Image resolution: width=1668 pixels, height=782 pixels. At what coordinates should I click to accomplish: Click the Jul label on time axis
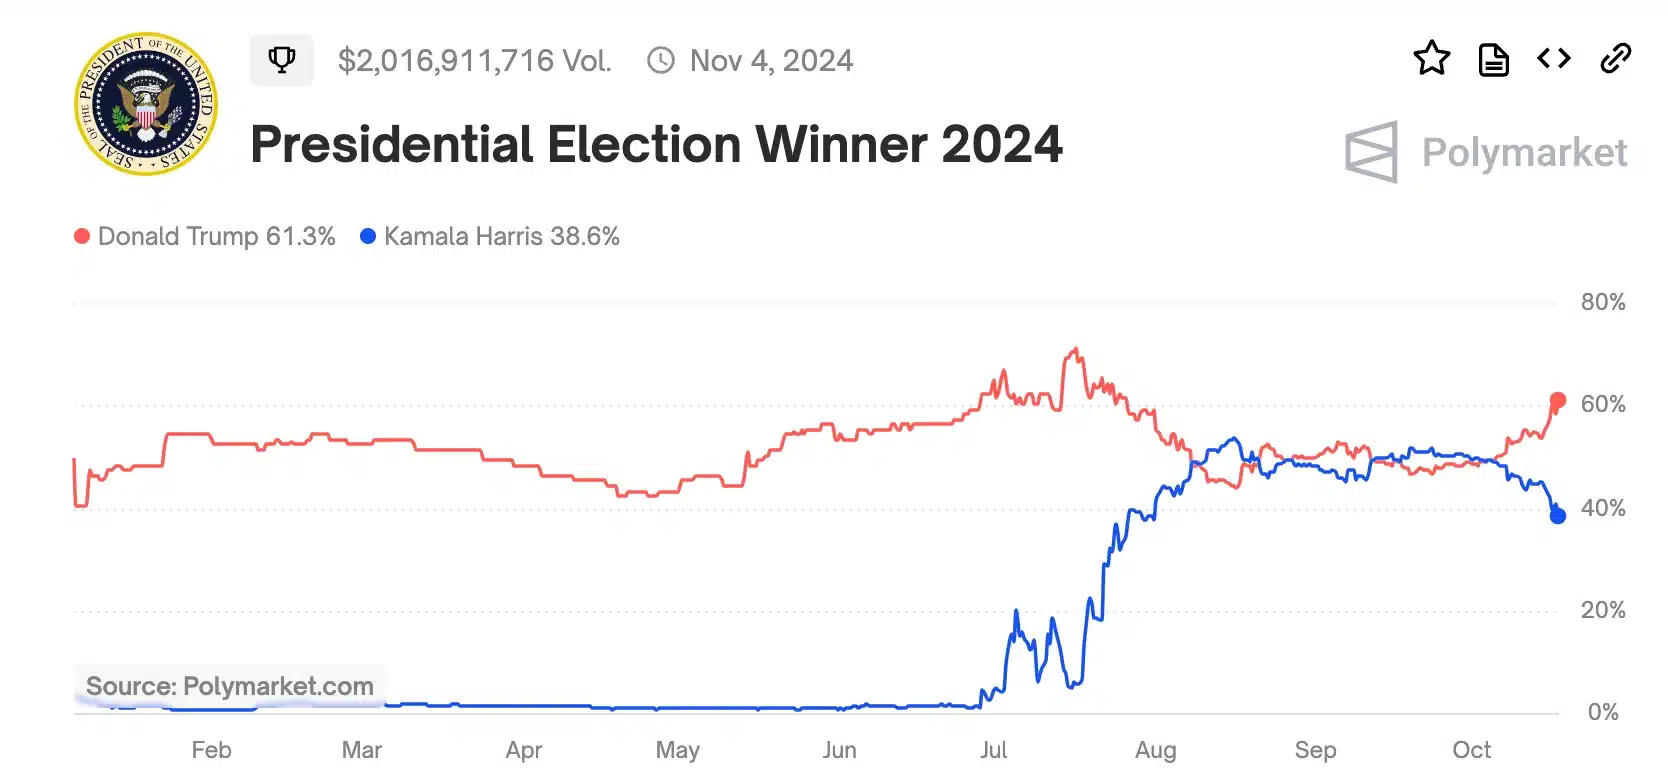(x=993, y=750)
